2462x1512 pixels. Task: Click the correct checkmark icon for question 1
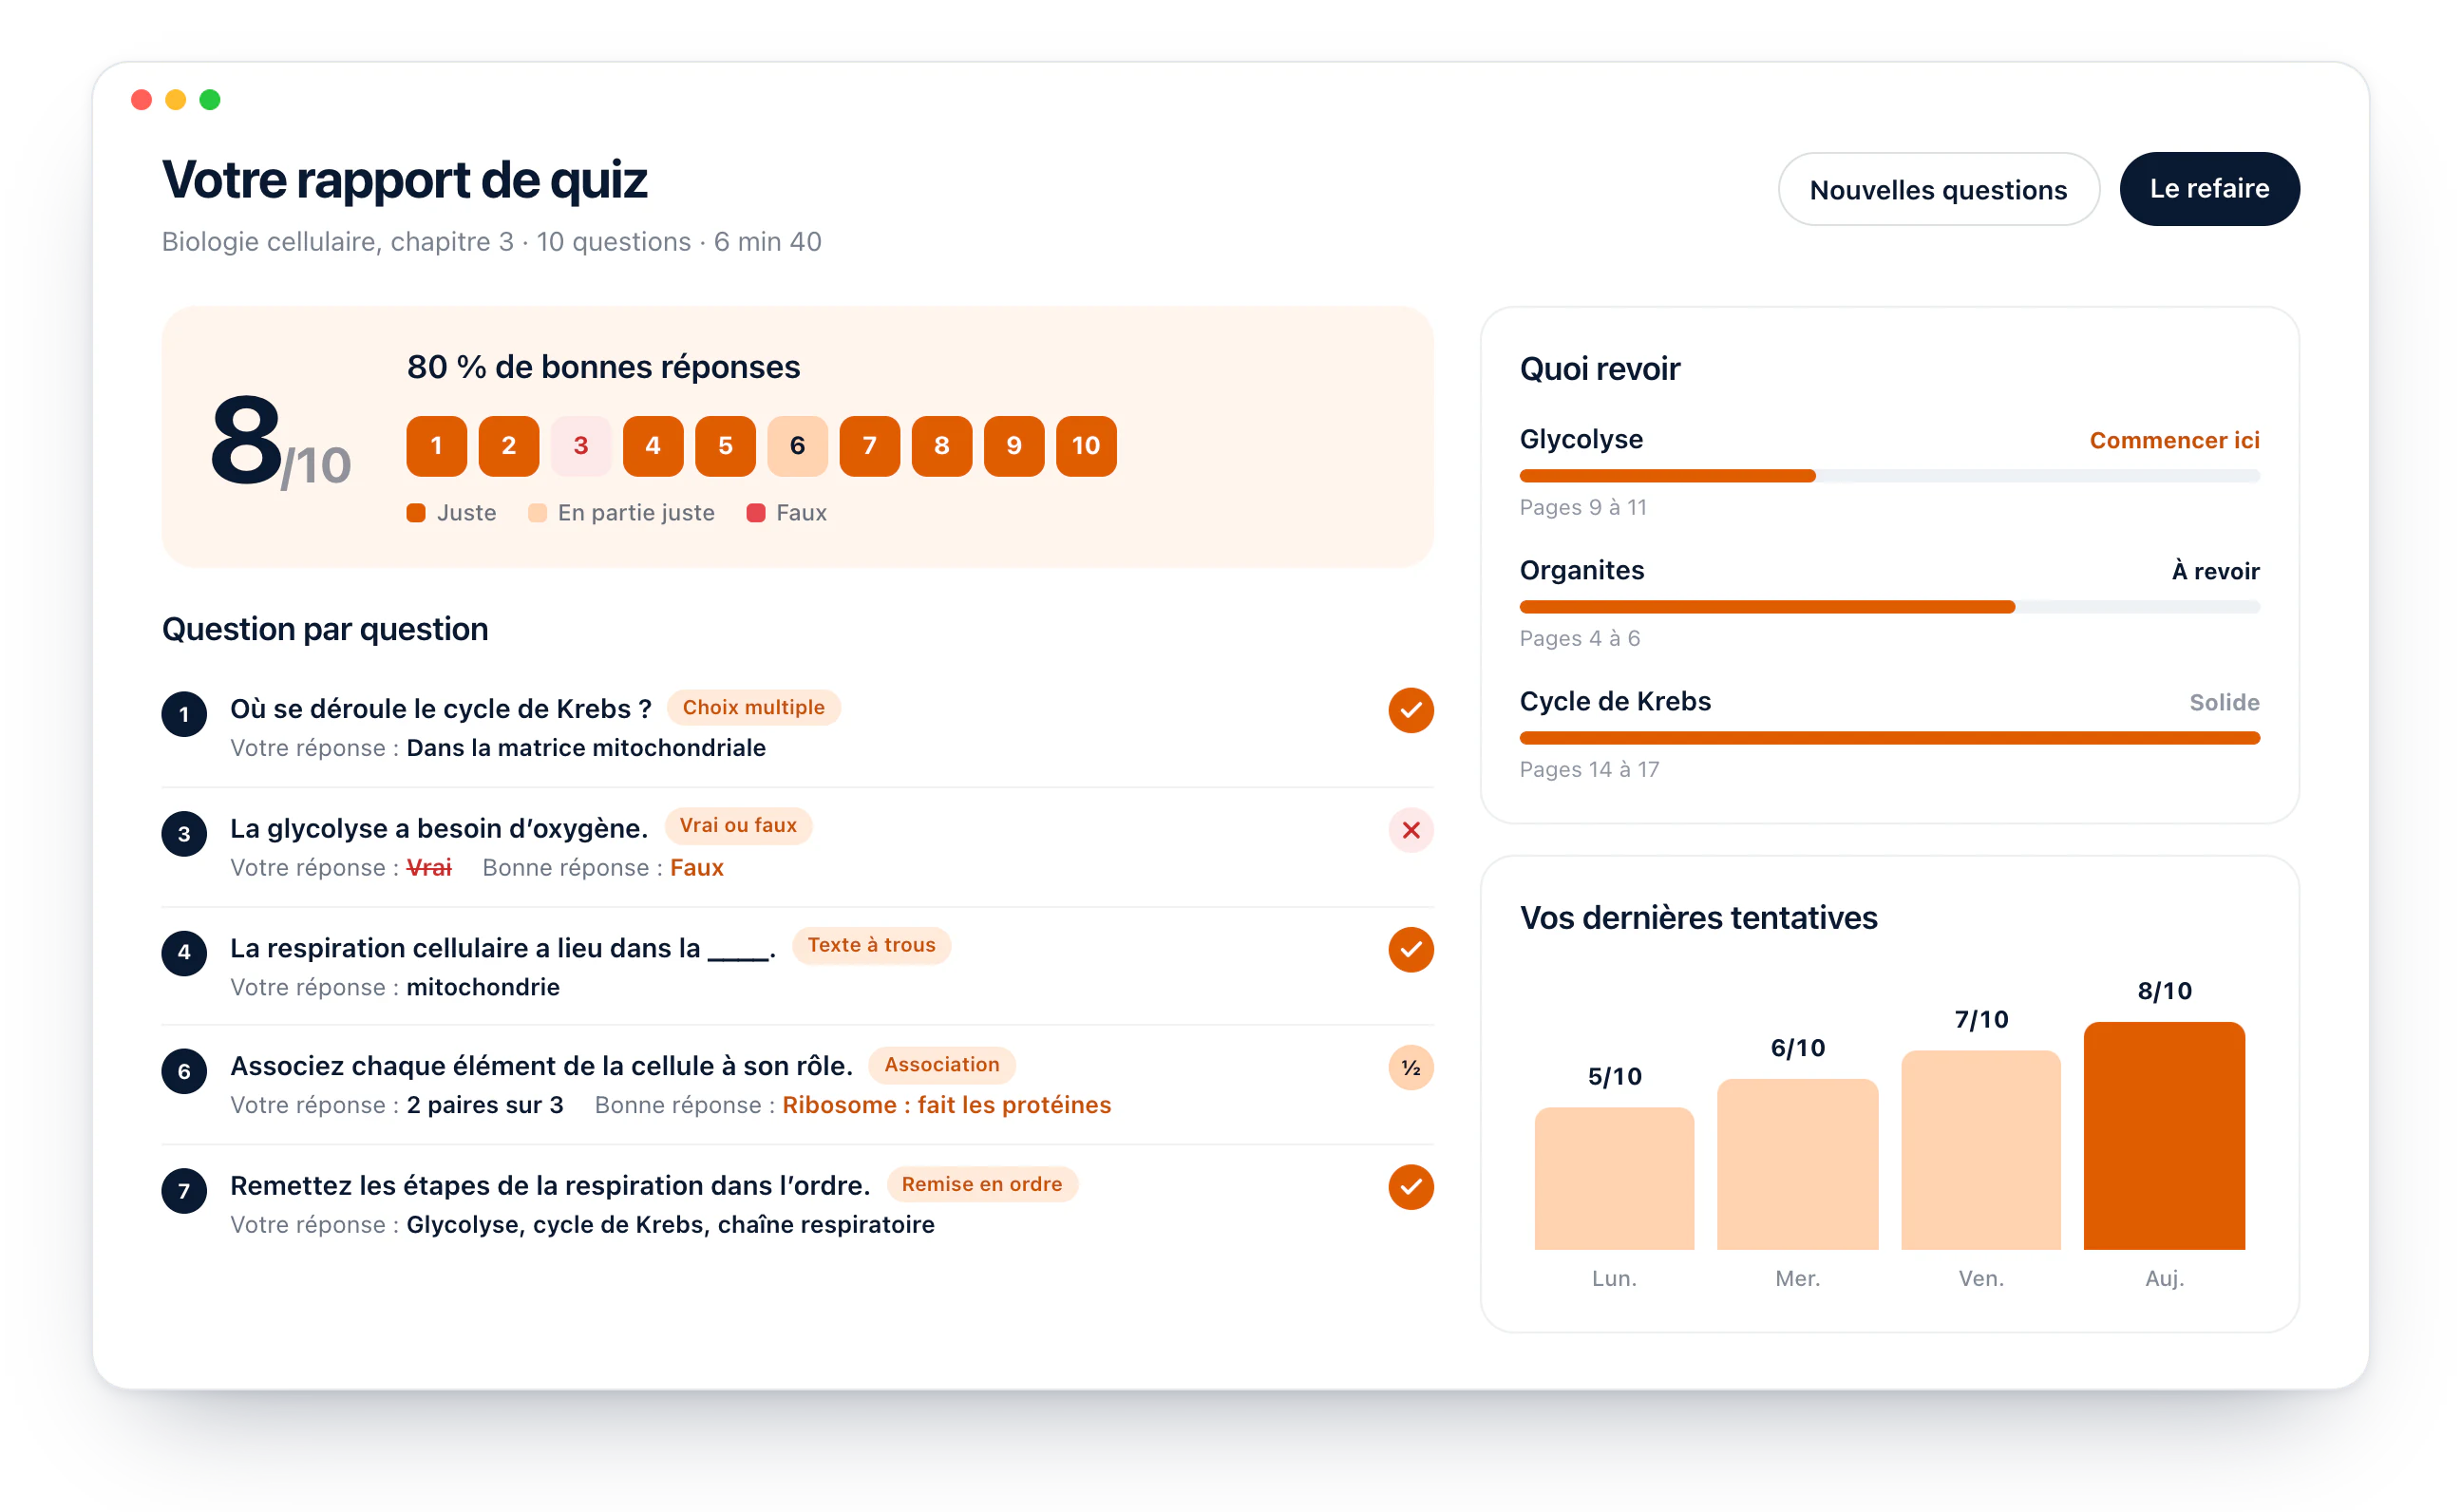[1410, 710]
